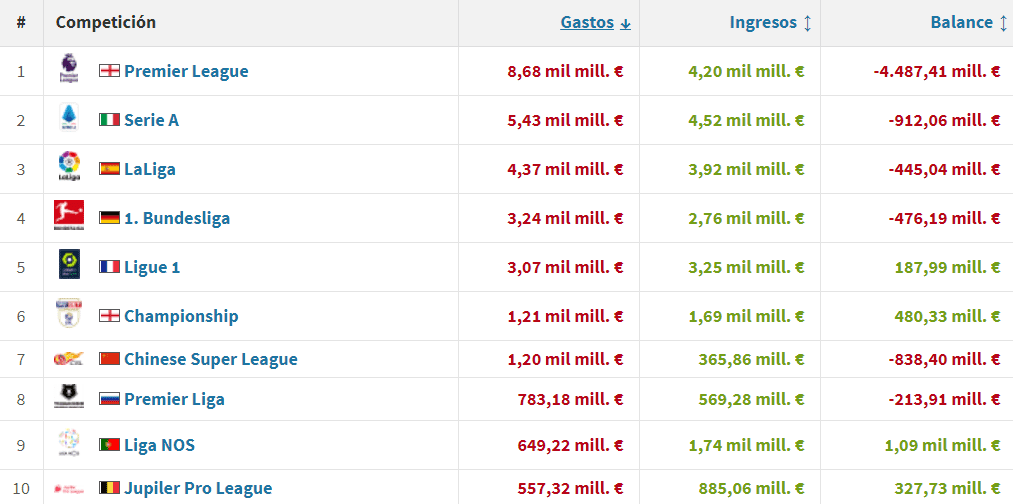Screen dimensions: 1013x504
Task: Open the Chinese Super League link
Action: [x=210, y=359]
